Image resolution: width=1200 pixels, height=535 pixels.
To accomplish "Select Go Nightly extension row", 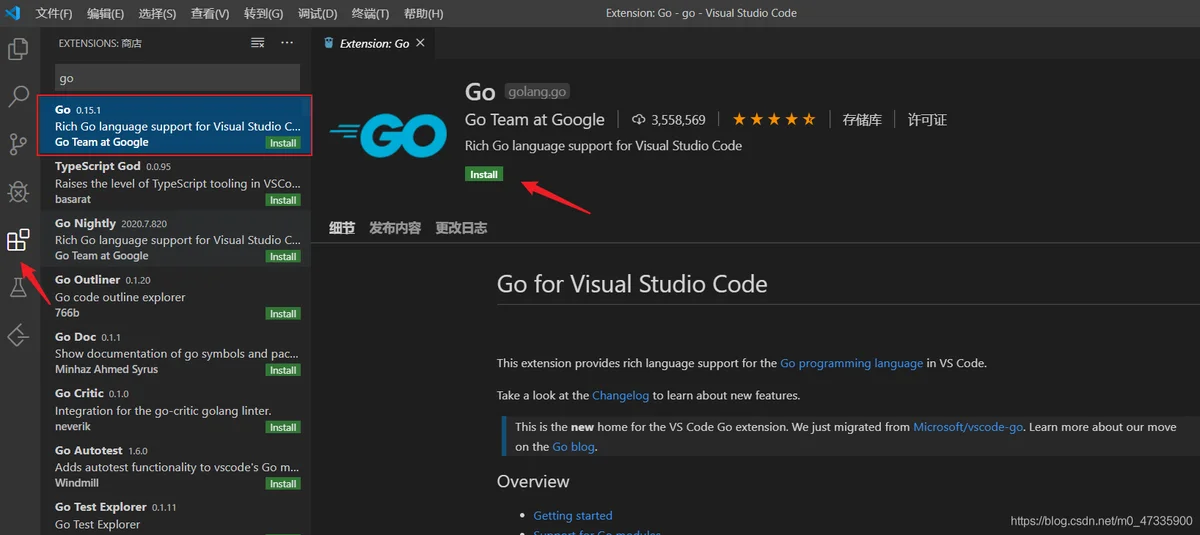I will [175, 240].
